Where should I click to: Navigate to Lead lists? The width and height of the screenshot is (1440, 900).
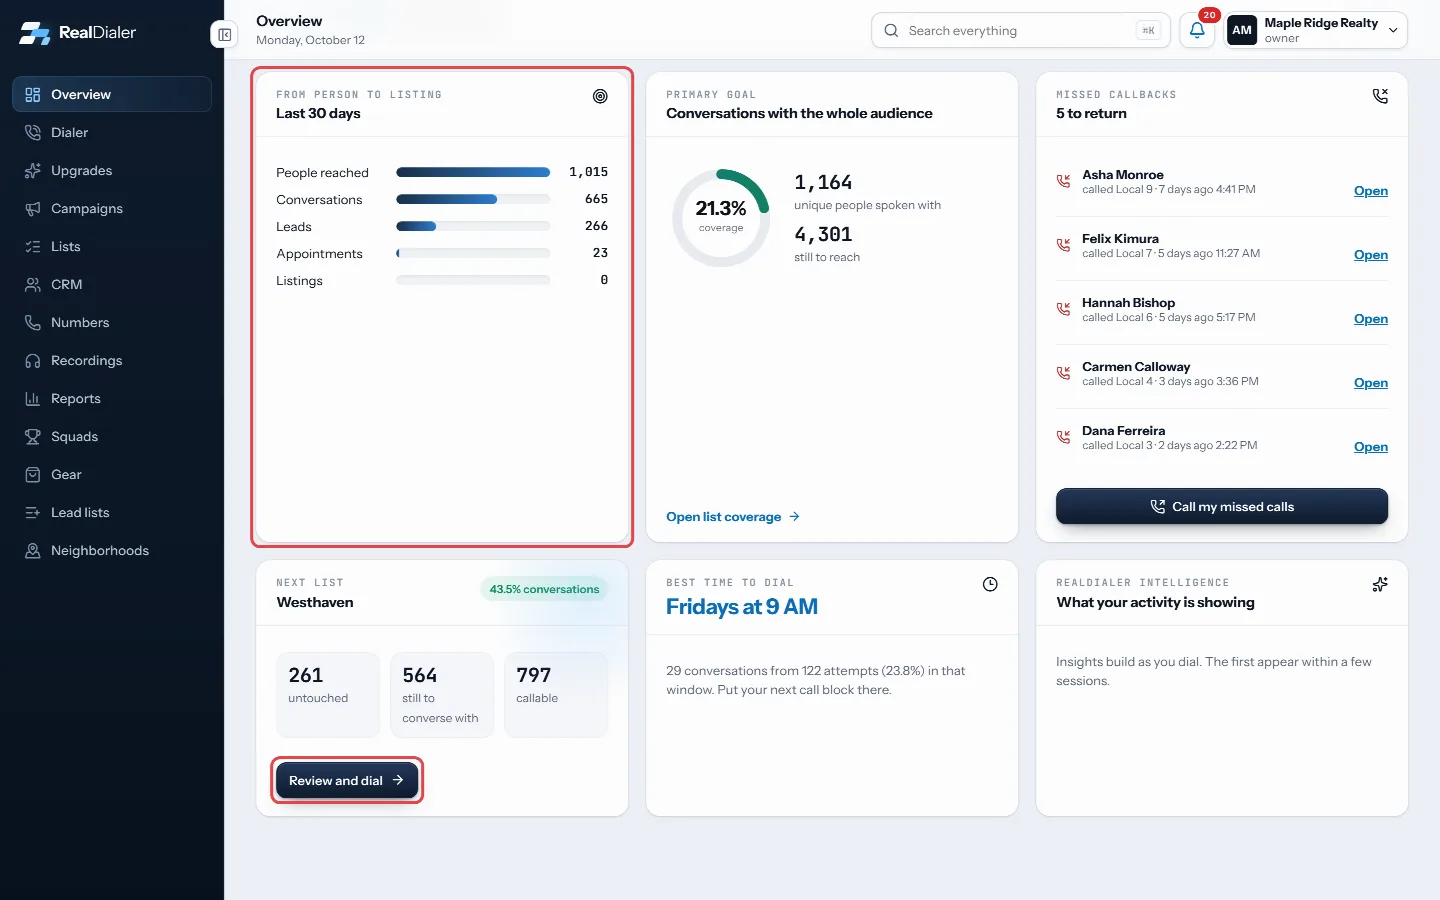pyautogui.click(x=112, y=512)
